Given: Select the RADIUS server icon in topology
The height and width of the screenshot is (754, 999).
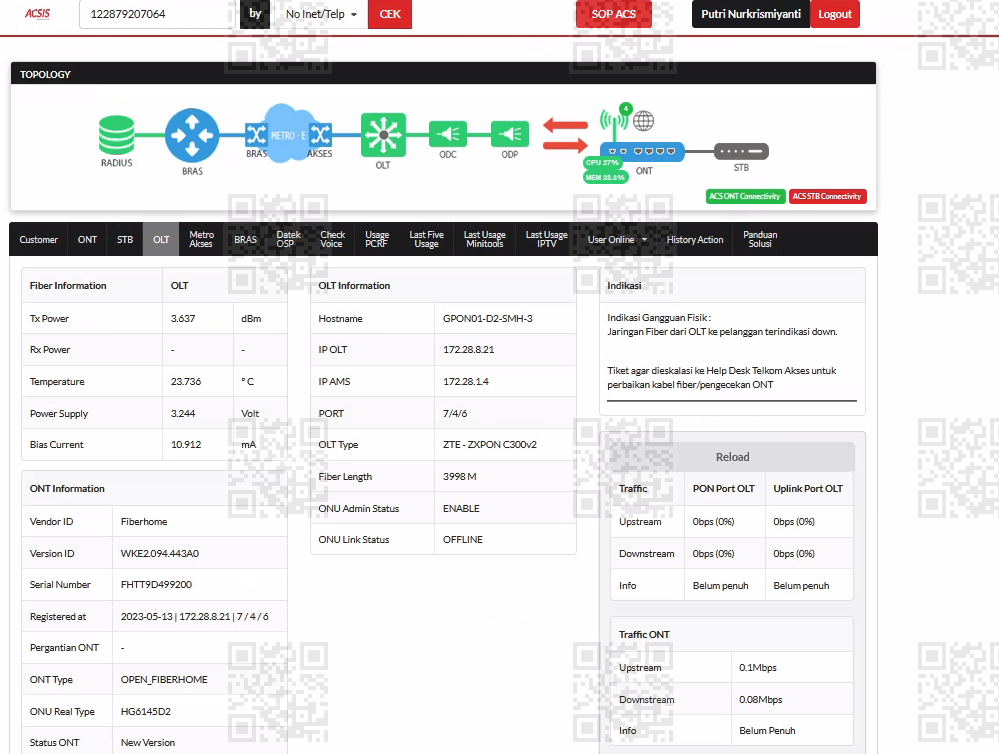Looking at the screenshot, I should (x=117, y=134).
